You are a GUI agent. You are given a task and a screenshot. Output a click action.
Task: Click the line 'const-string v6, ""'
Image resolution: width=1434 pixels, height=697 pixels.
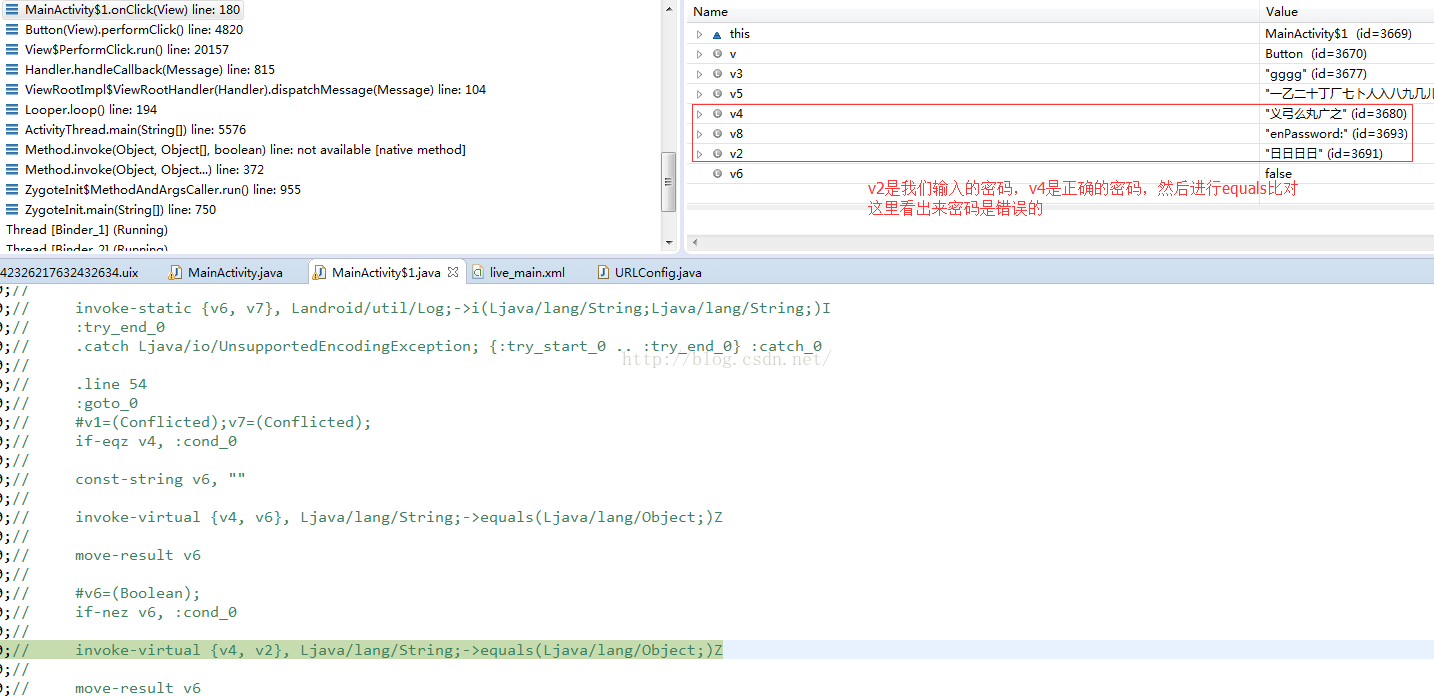[160, 479]
